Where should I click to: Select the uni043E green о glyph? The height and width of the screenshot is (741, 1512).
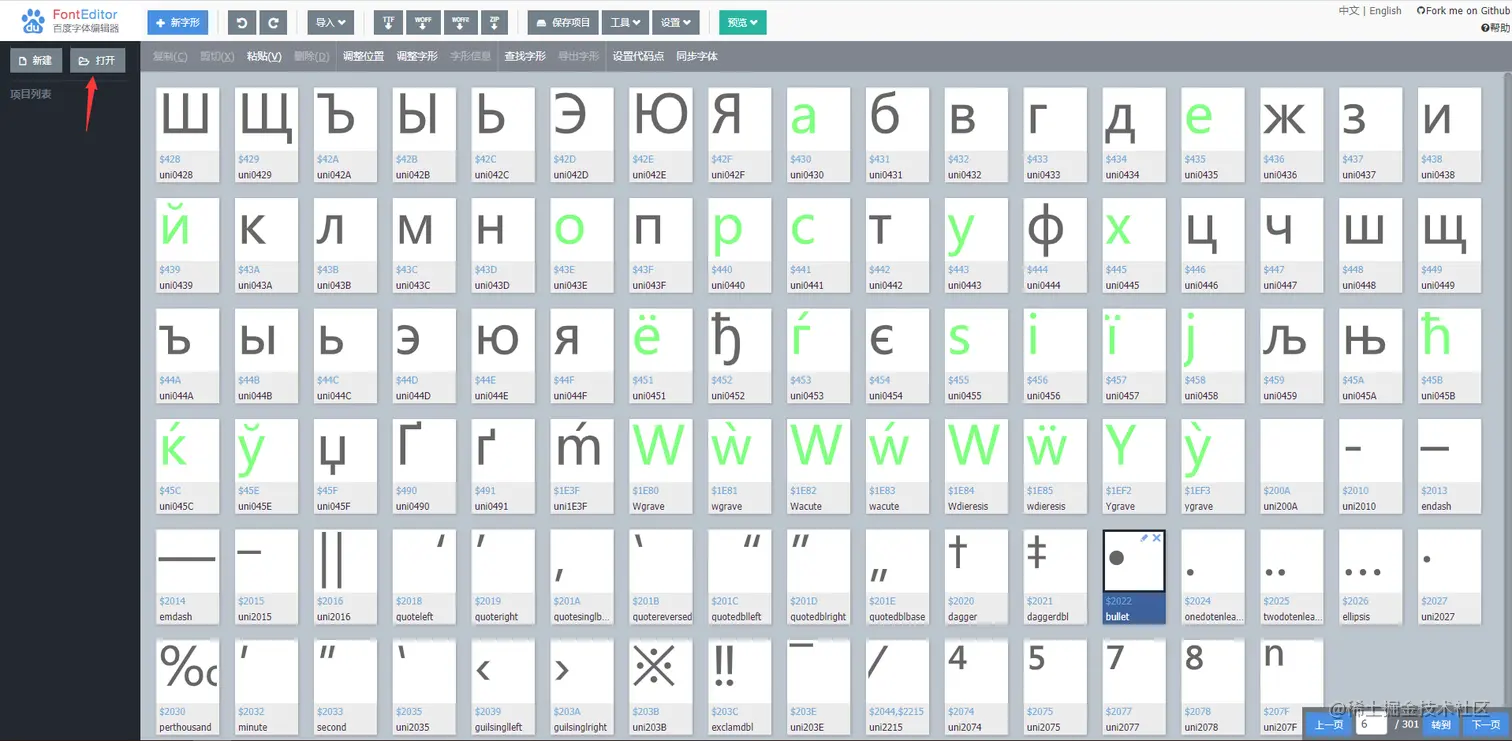[x=581, y=245]
